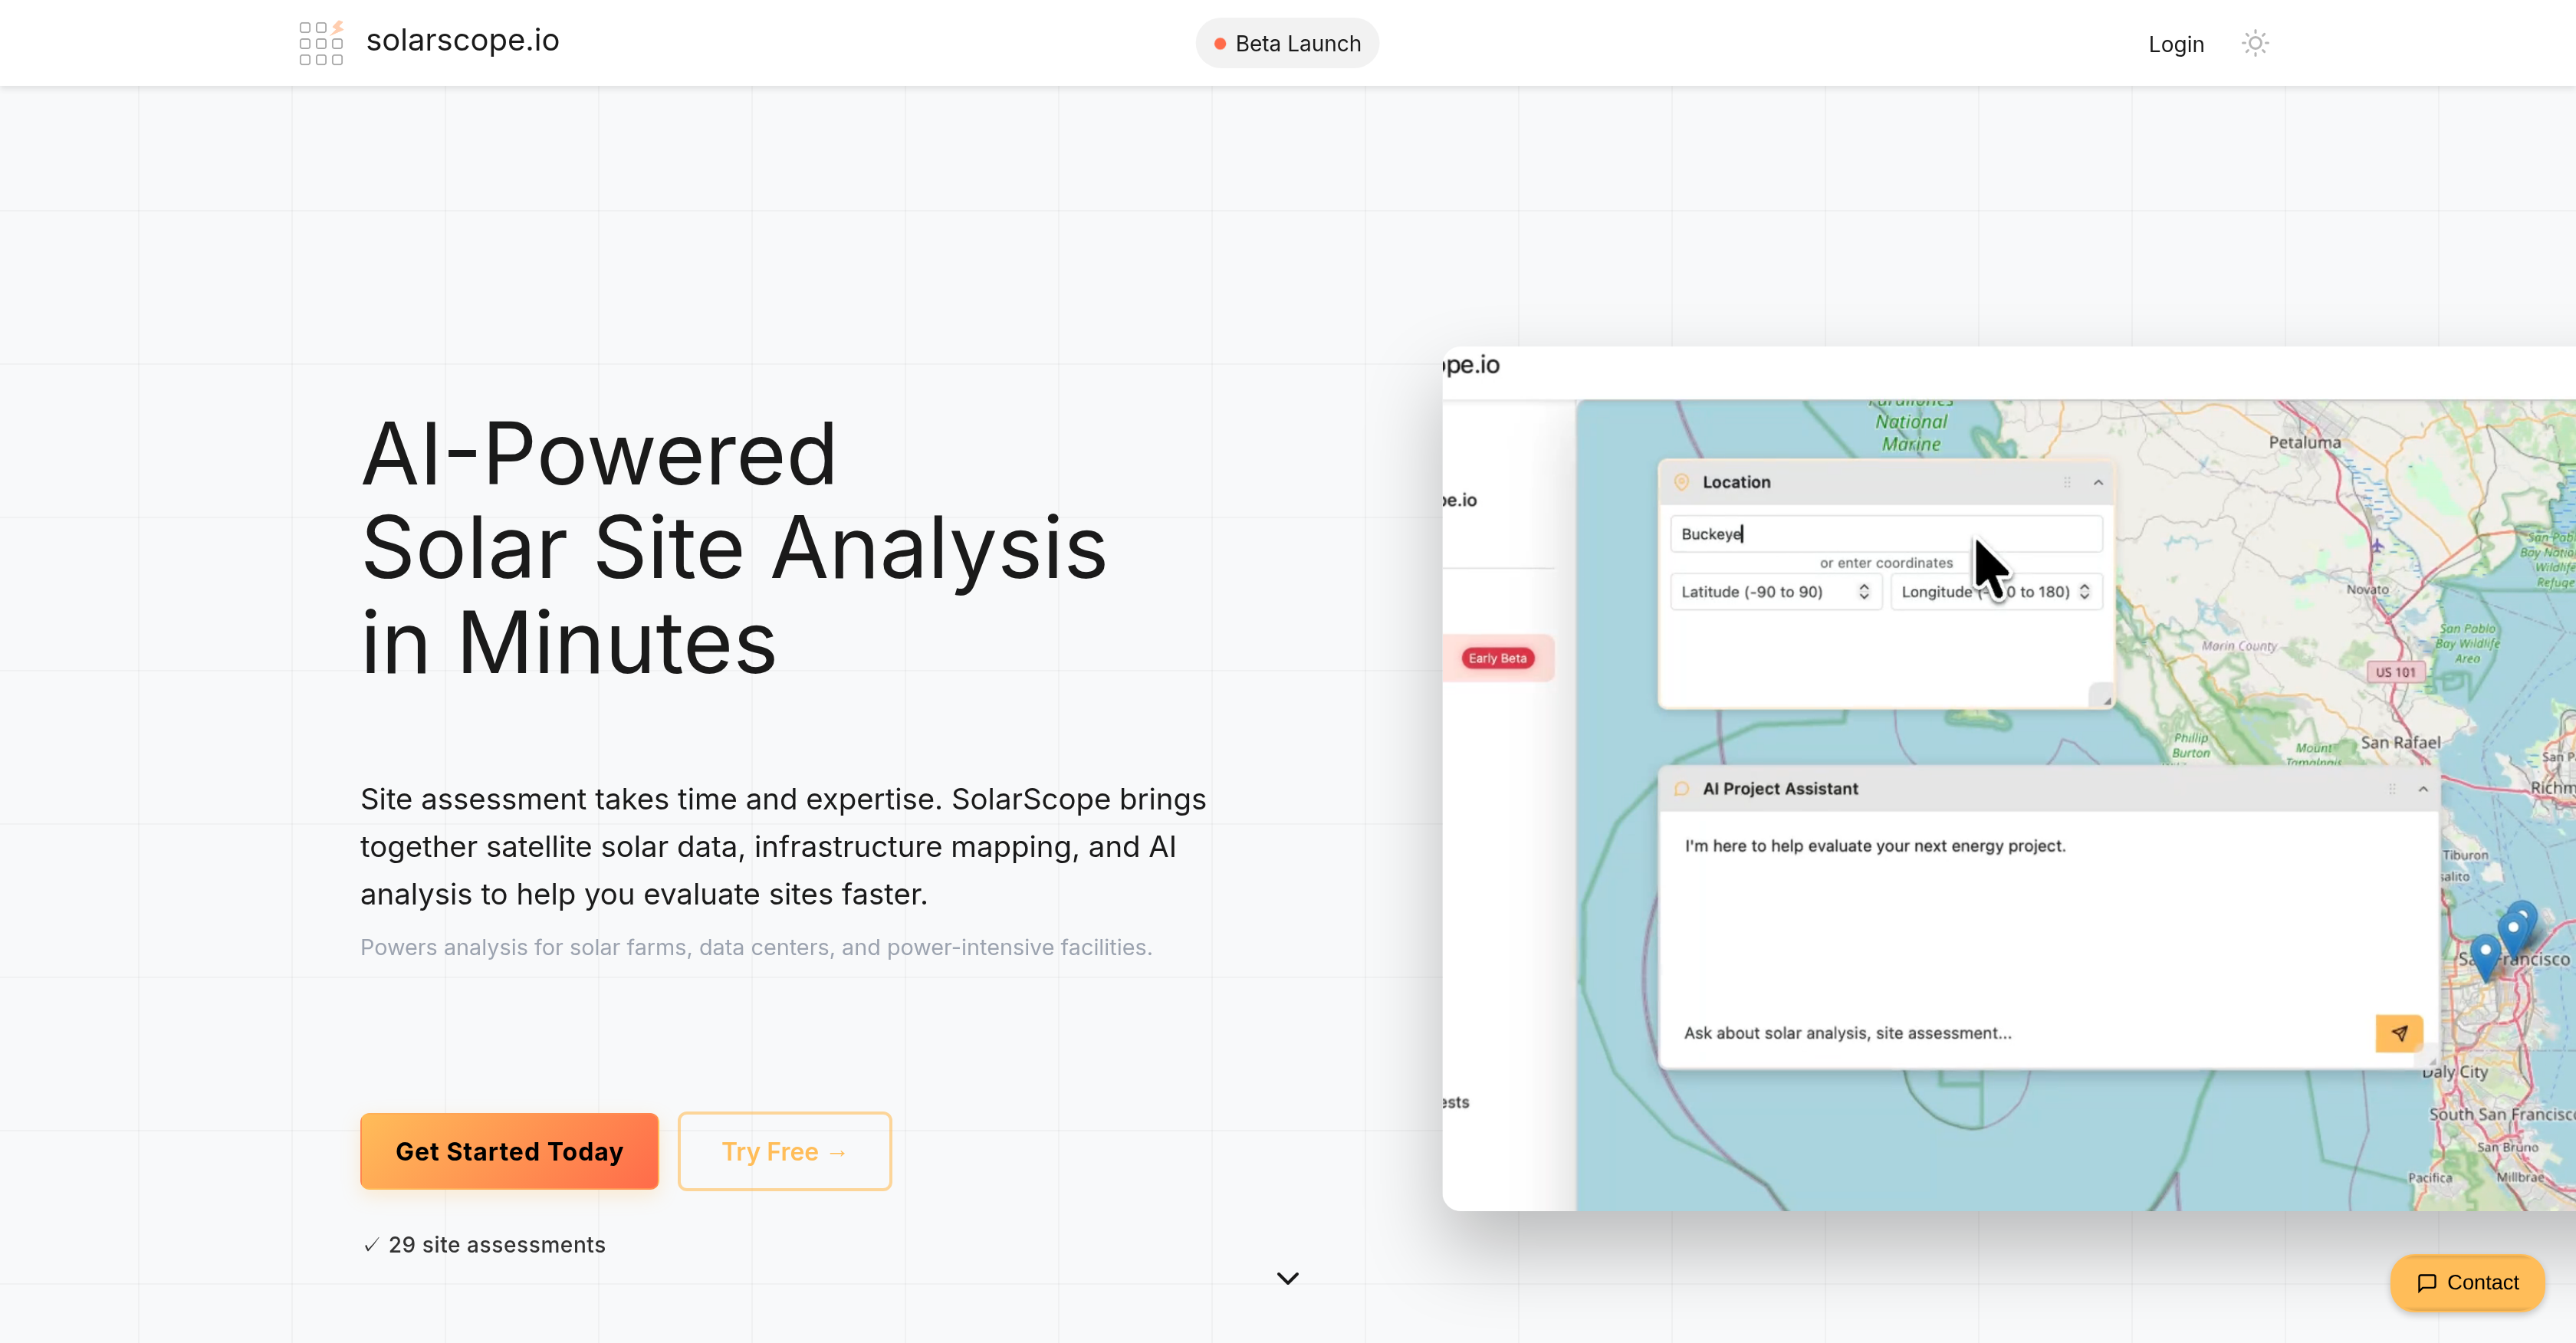The width and height of the screenshot is (2576, 1343).
Task: Click the 'AI-Powered' headline text
Action: pyautogui.click(x=598, y=455)
